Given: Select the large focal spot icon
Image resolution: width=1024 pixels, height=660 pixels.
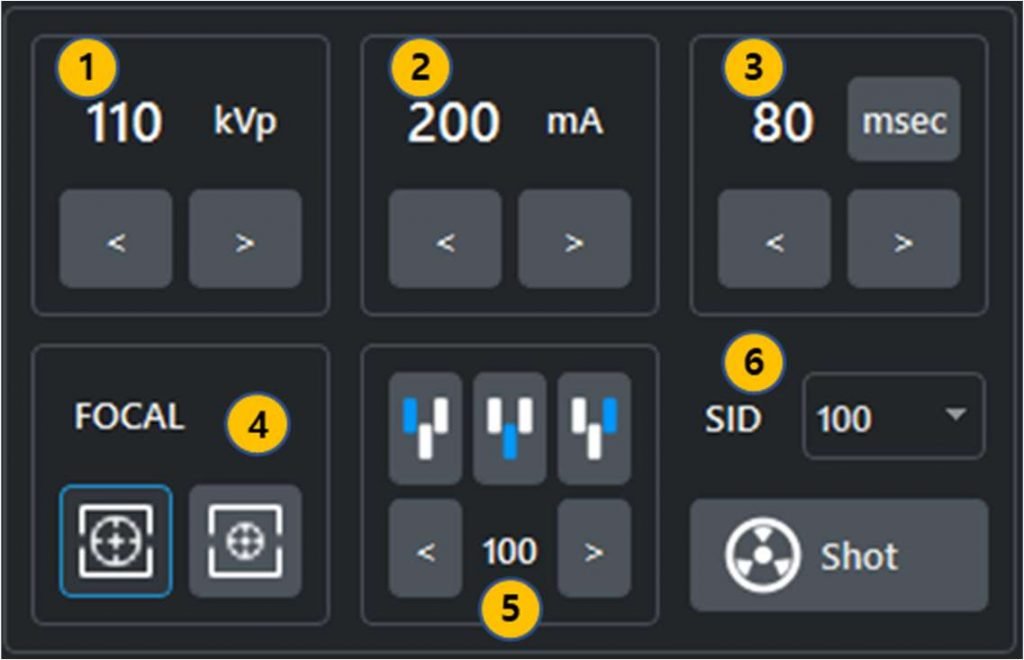Looking at the screenshot, I should pyautogui.click(x=115, y=541).
